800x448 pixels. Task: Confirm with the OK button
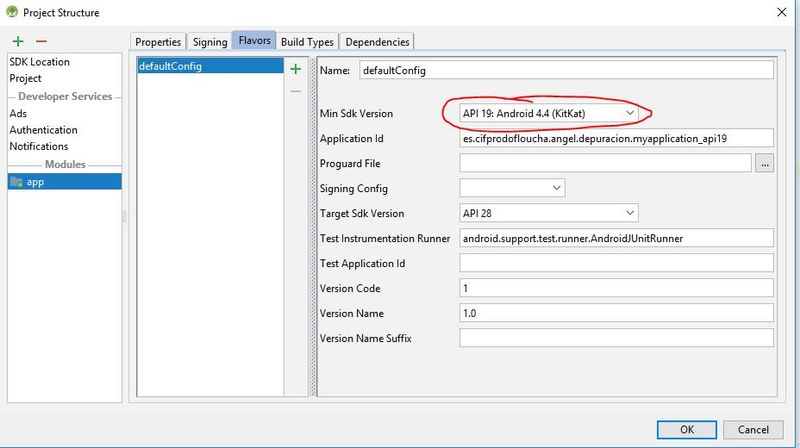click(687, 430)
